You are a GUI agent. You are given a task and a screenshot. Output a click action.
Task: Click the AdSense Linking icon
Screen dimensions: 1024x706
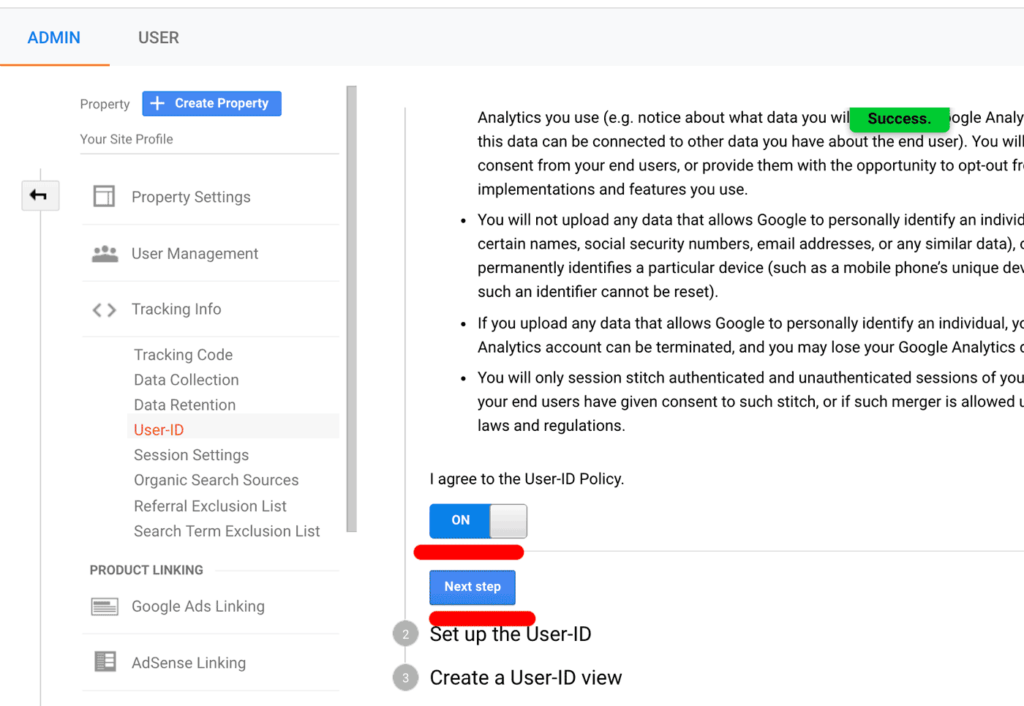point(103,662)
